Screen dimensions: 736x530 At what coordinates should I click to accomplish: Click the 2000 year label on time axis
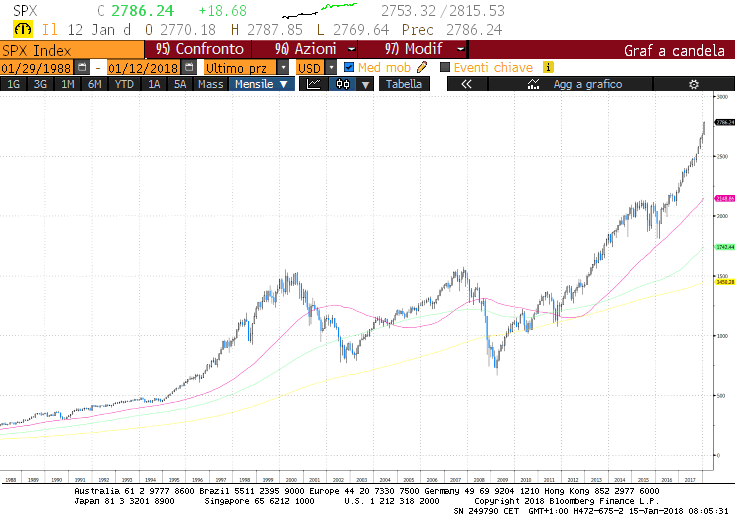coord(291,480)
